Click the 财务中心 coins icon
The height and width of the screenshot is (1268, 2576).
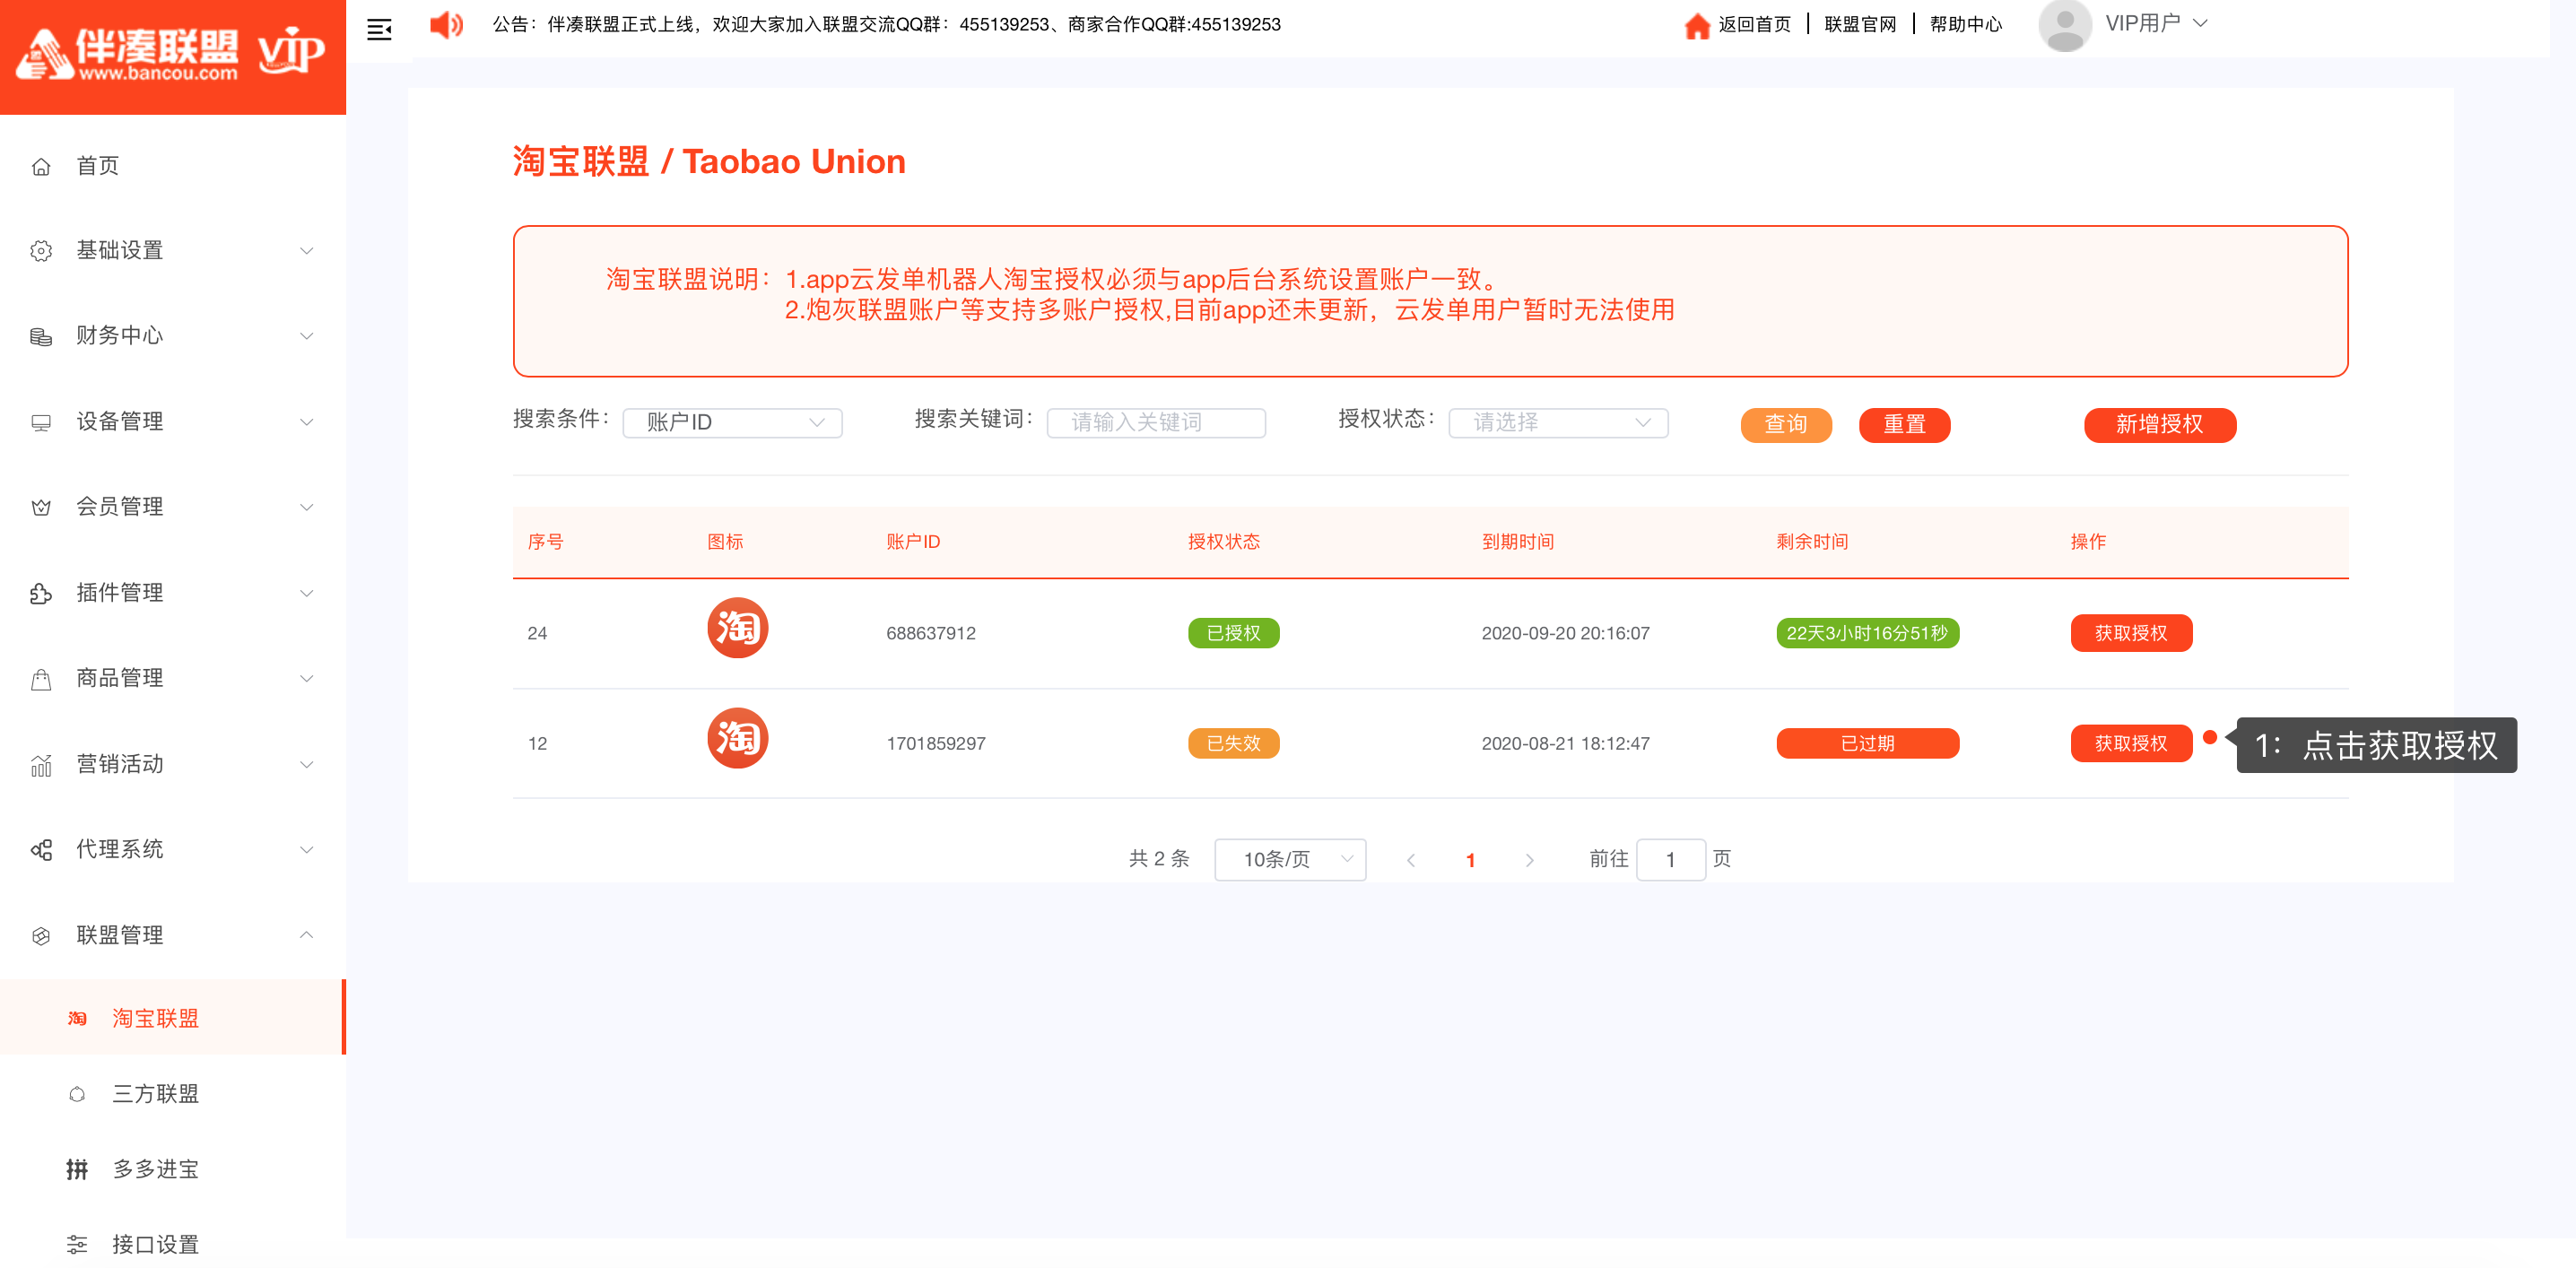coord(41,336)
